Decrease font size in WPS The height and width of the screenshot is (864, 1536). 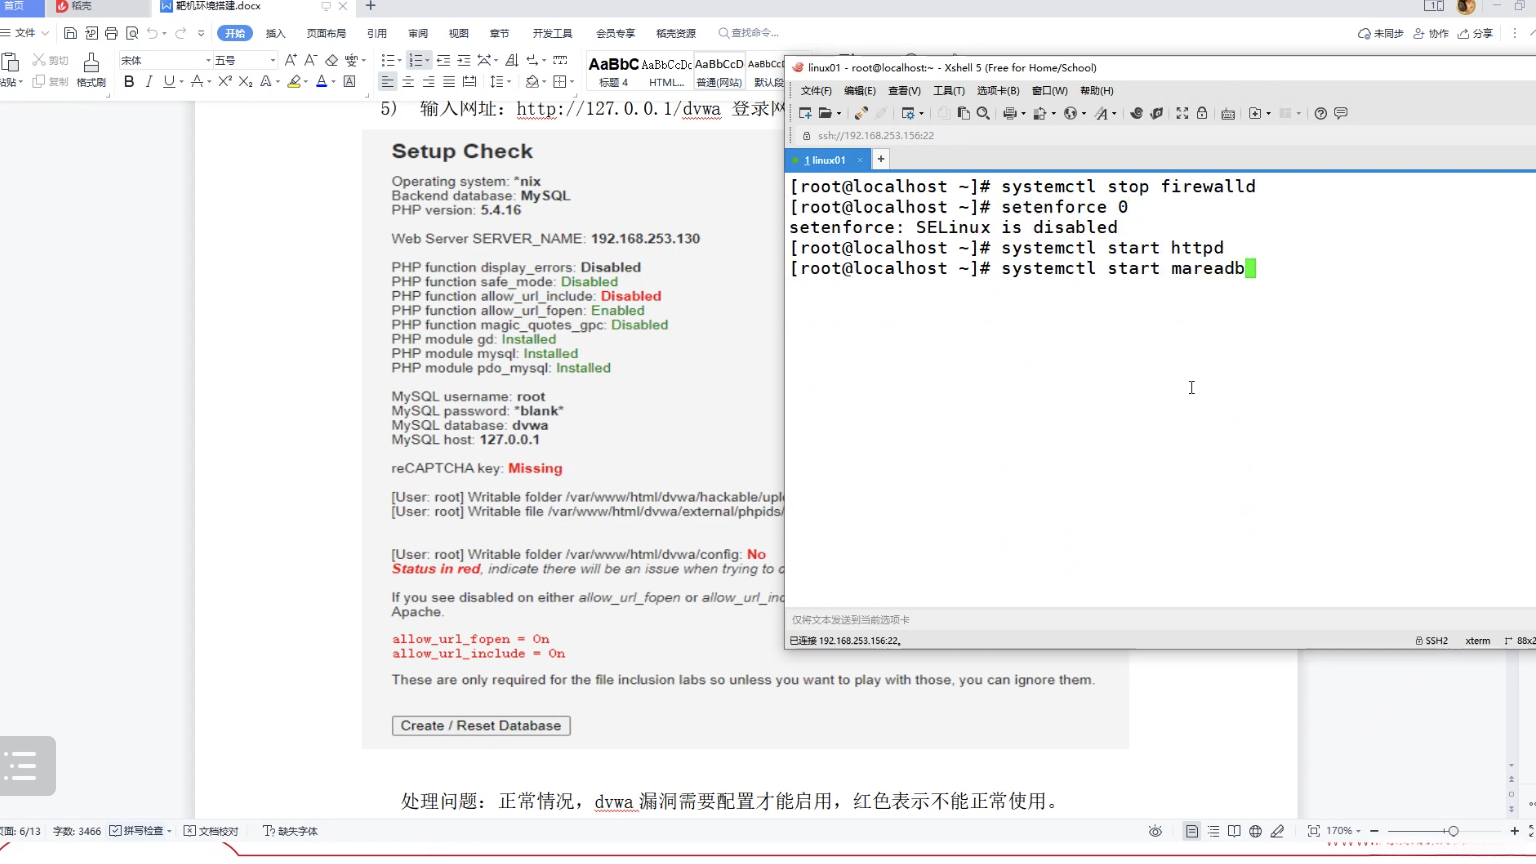(x=310, y=60)
